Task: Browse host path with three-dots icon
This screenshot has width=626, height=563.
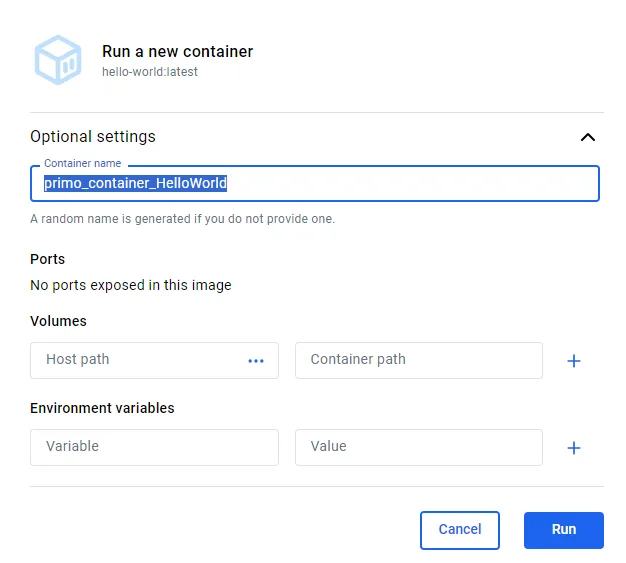Action: pyautogui.click(x=256, y=361)
